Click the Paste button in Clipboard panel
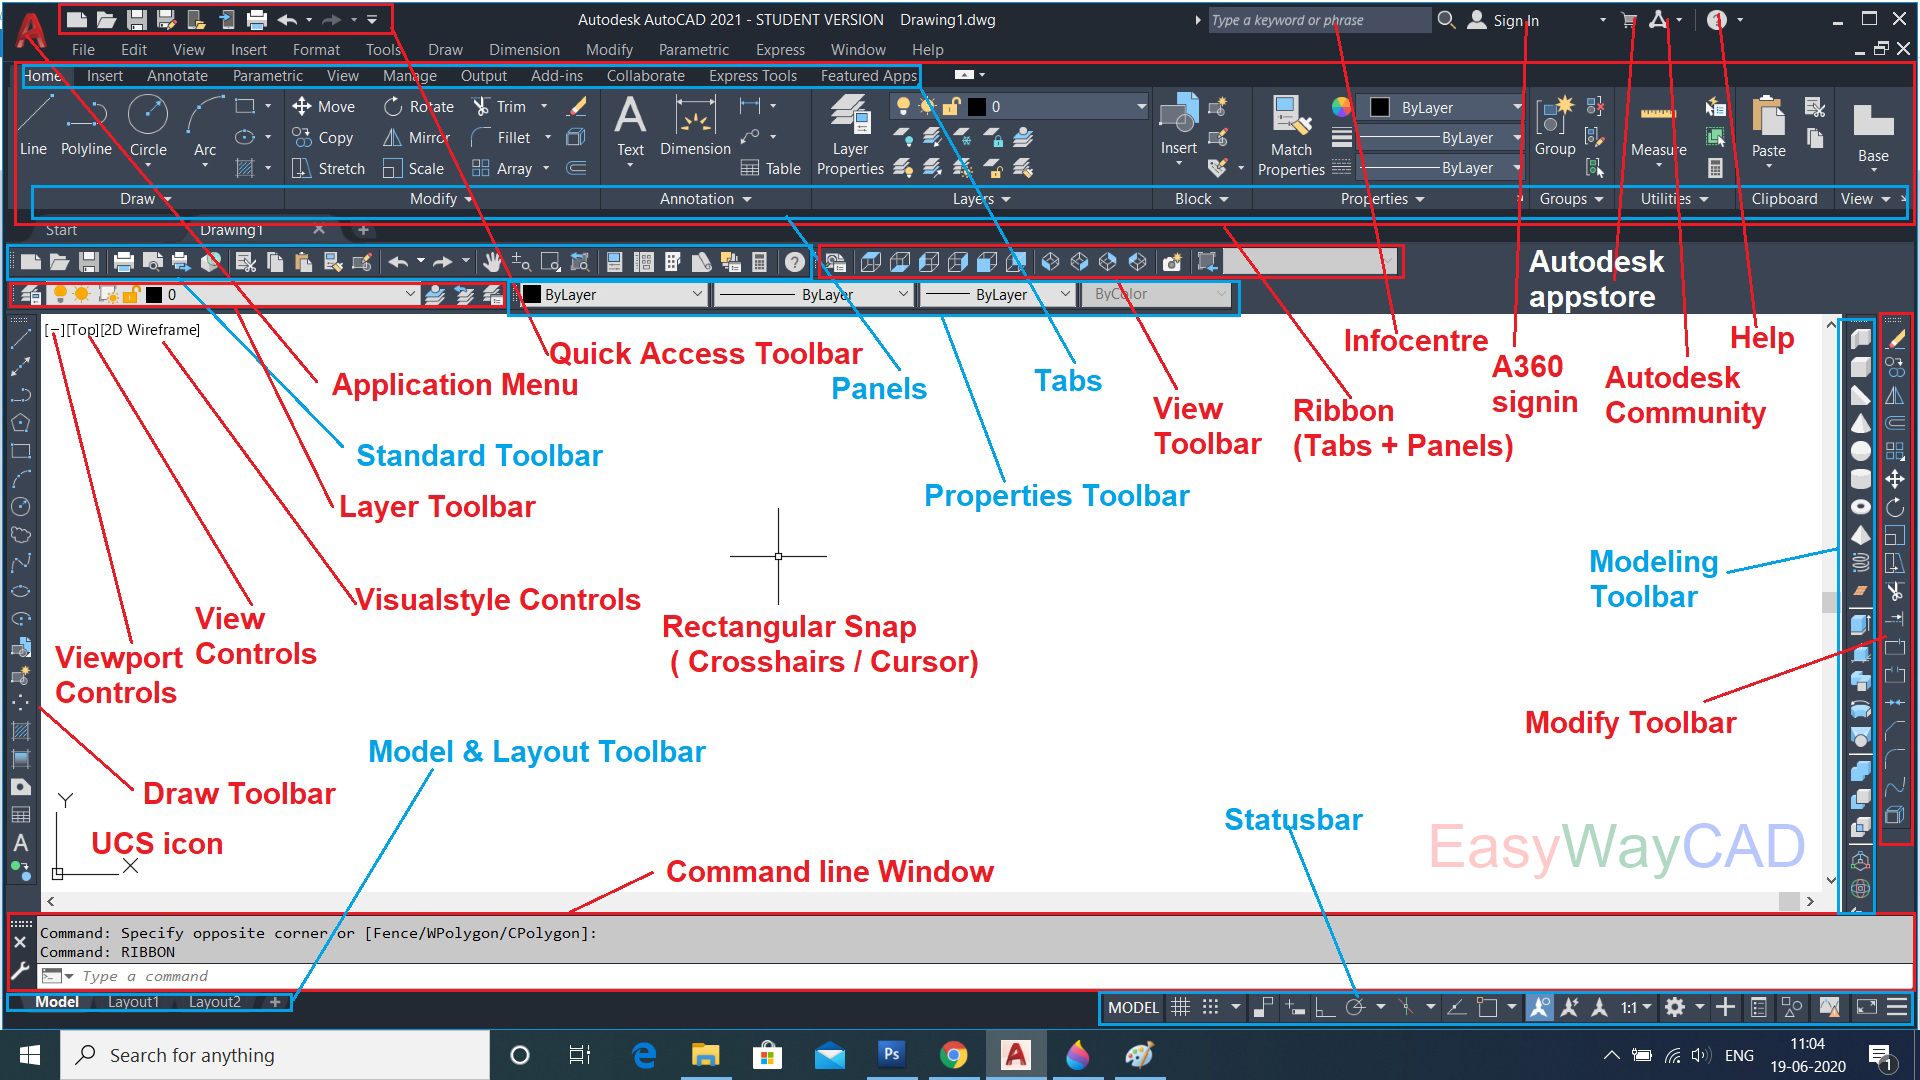Viewport: 1920px width, 1080px height. (x=1768, y=130)
